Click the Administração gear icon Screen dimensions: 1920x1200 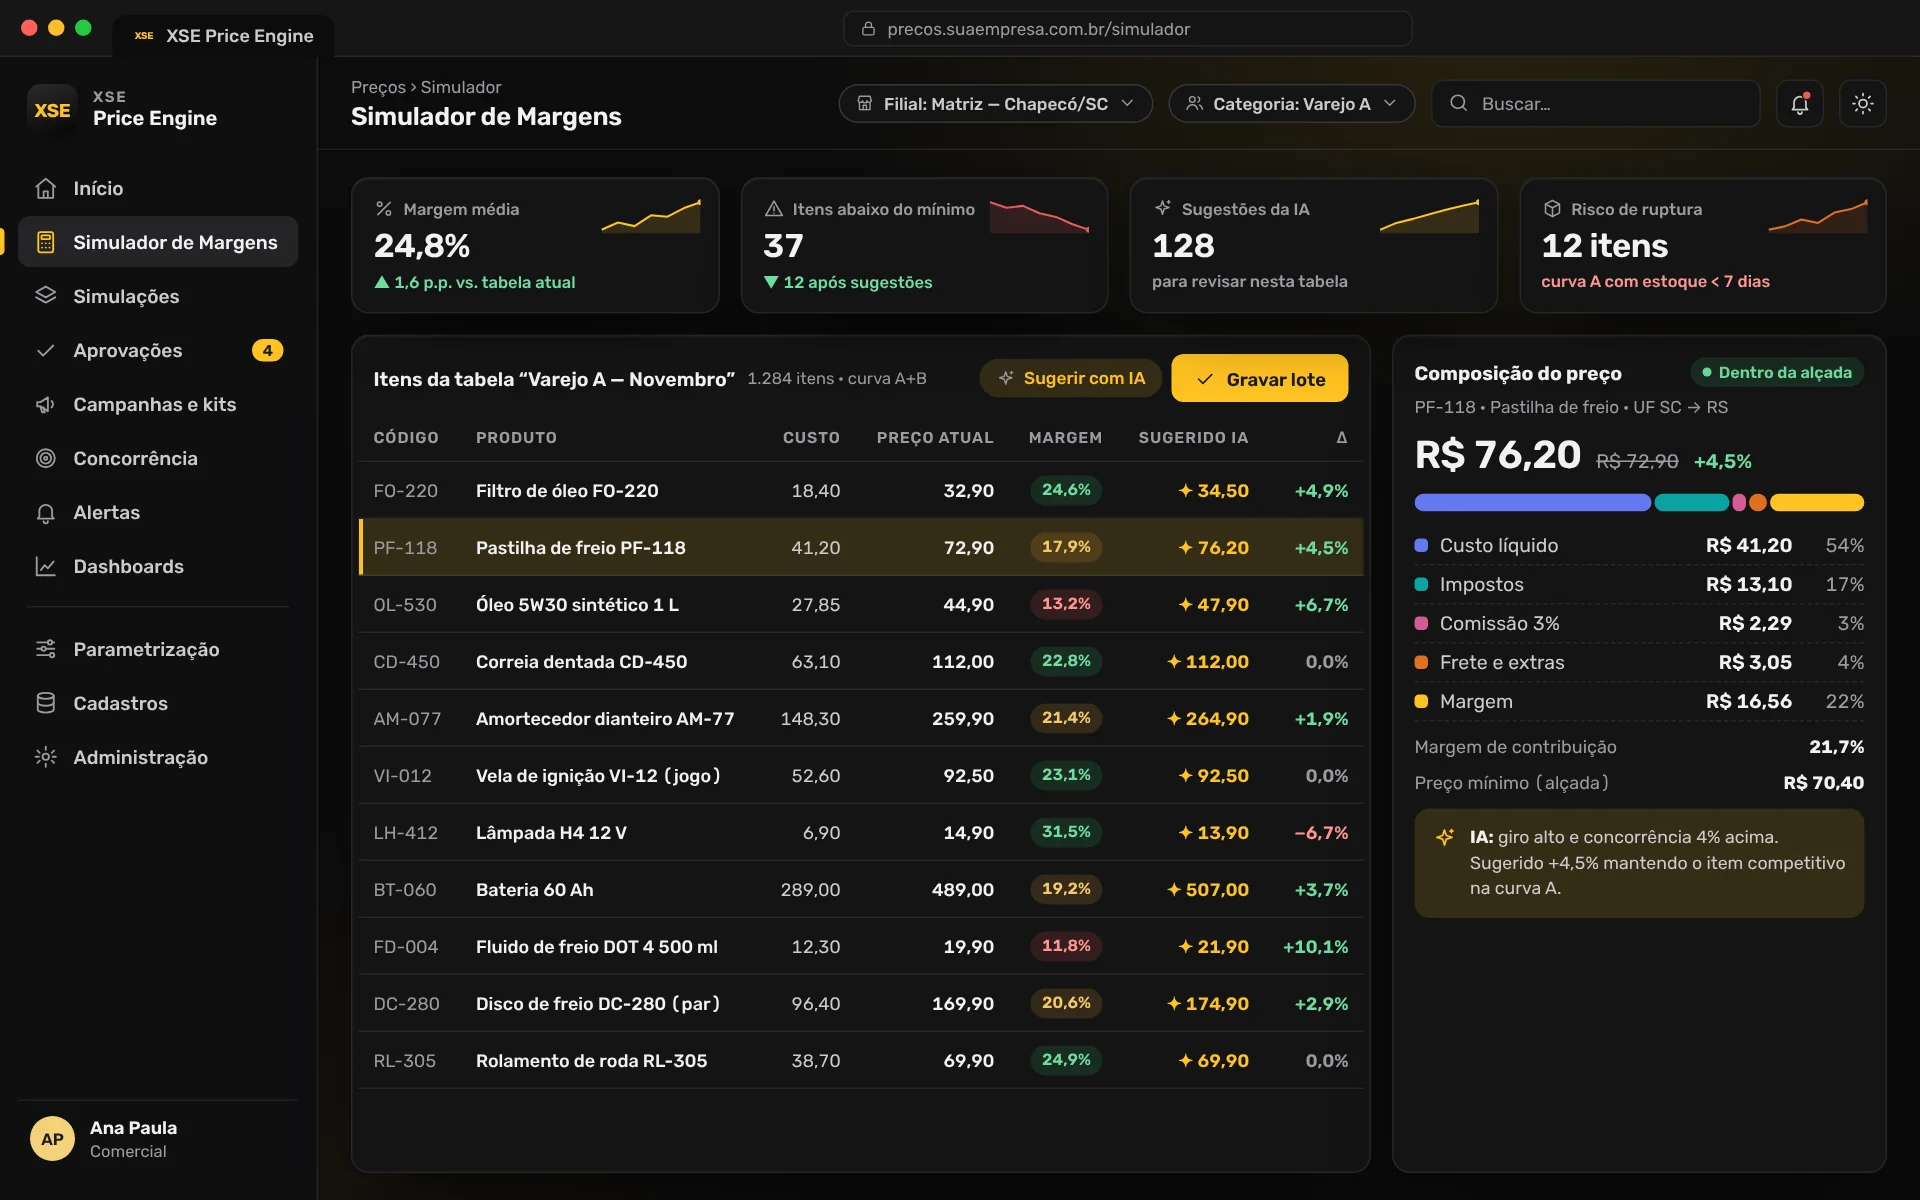click(x=45, y=757)
